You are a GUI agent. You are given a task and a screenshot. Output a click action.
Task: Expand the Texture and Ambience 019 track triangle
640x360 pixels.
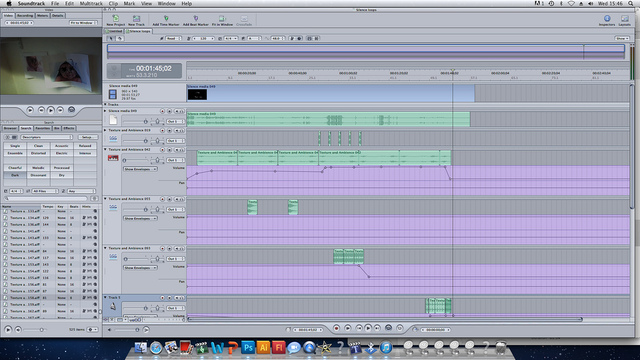pyautogui.click(x=105, y=130)
